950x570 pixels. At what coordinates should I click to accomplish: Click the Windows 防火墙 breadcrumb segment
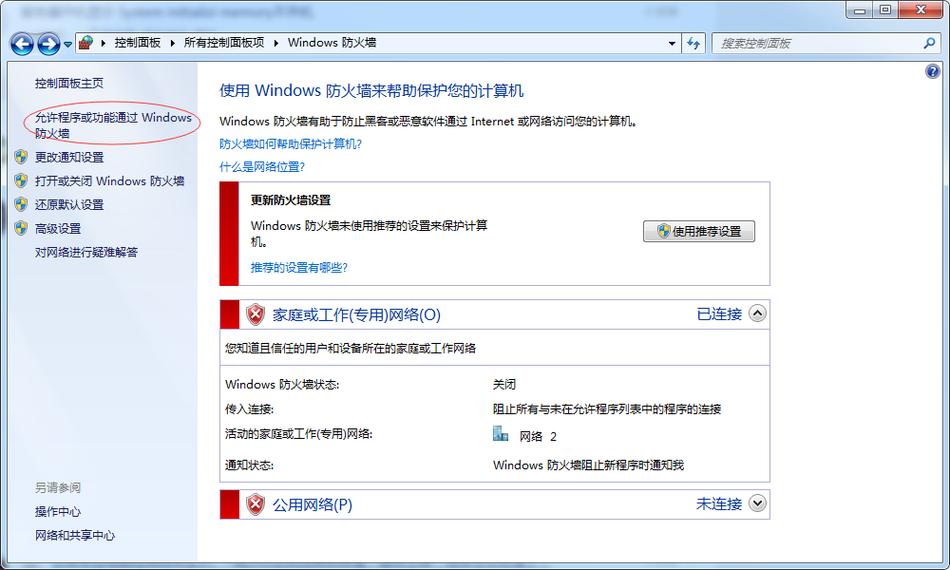(x=332, y=42)
